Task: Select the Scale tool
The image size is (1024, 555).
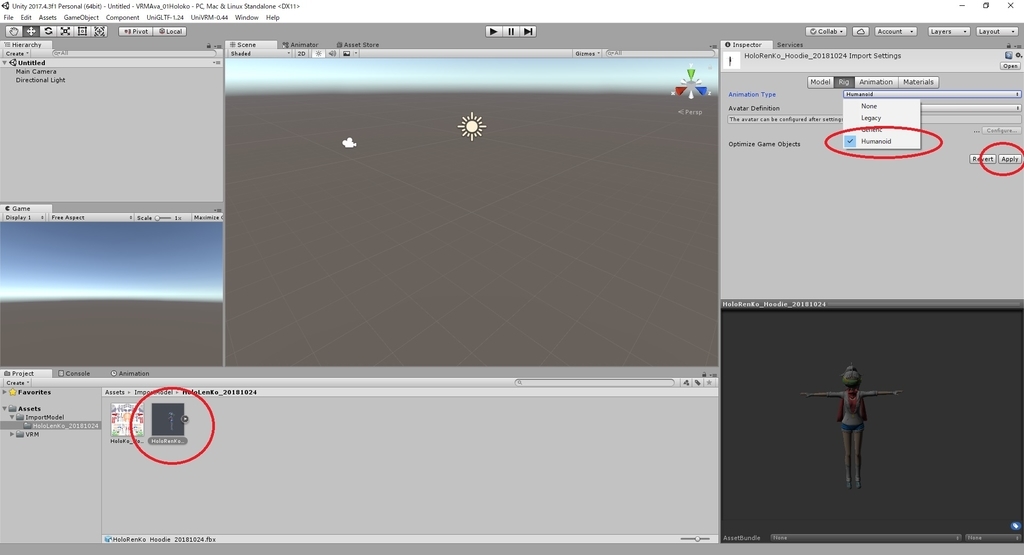Action: point(65,31)
